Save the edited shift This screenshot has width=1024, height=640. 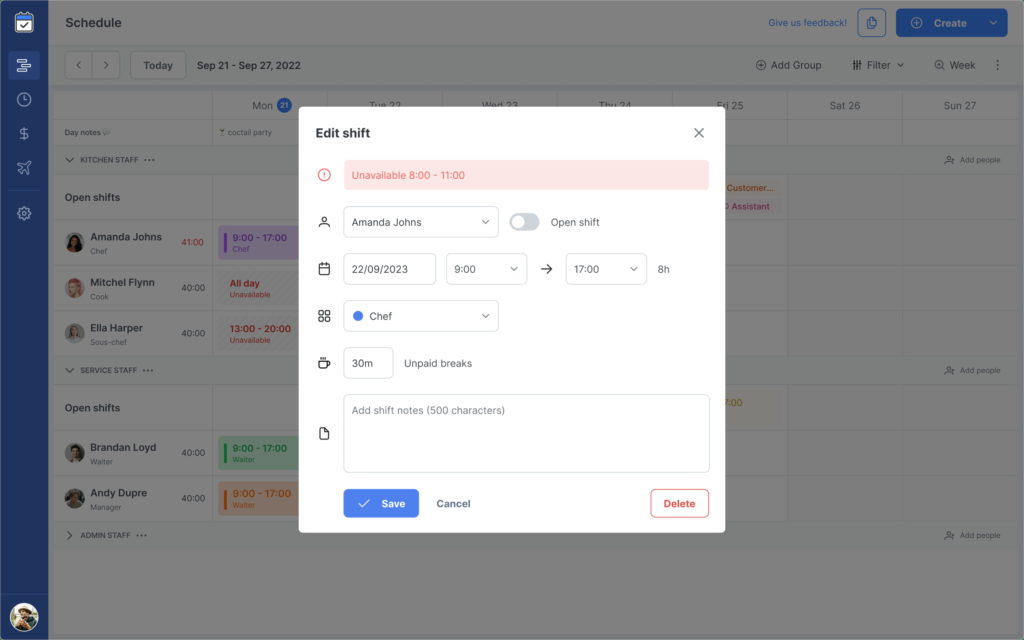pos(380,503)
